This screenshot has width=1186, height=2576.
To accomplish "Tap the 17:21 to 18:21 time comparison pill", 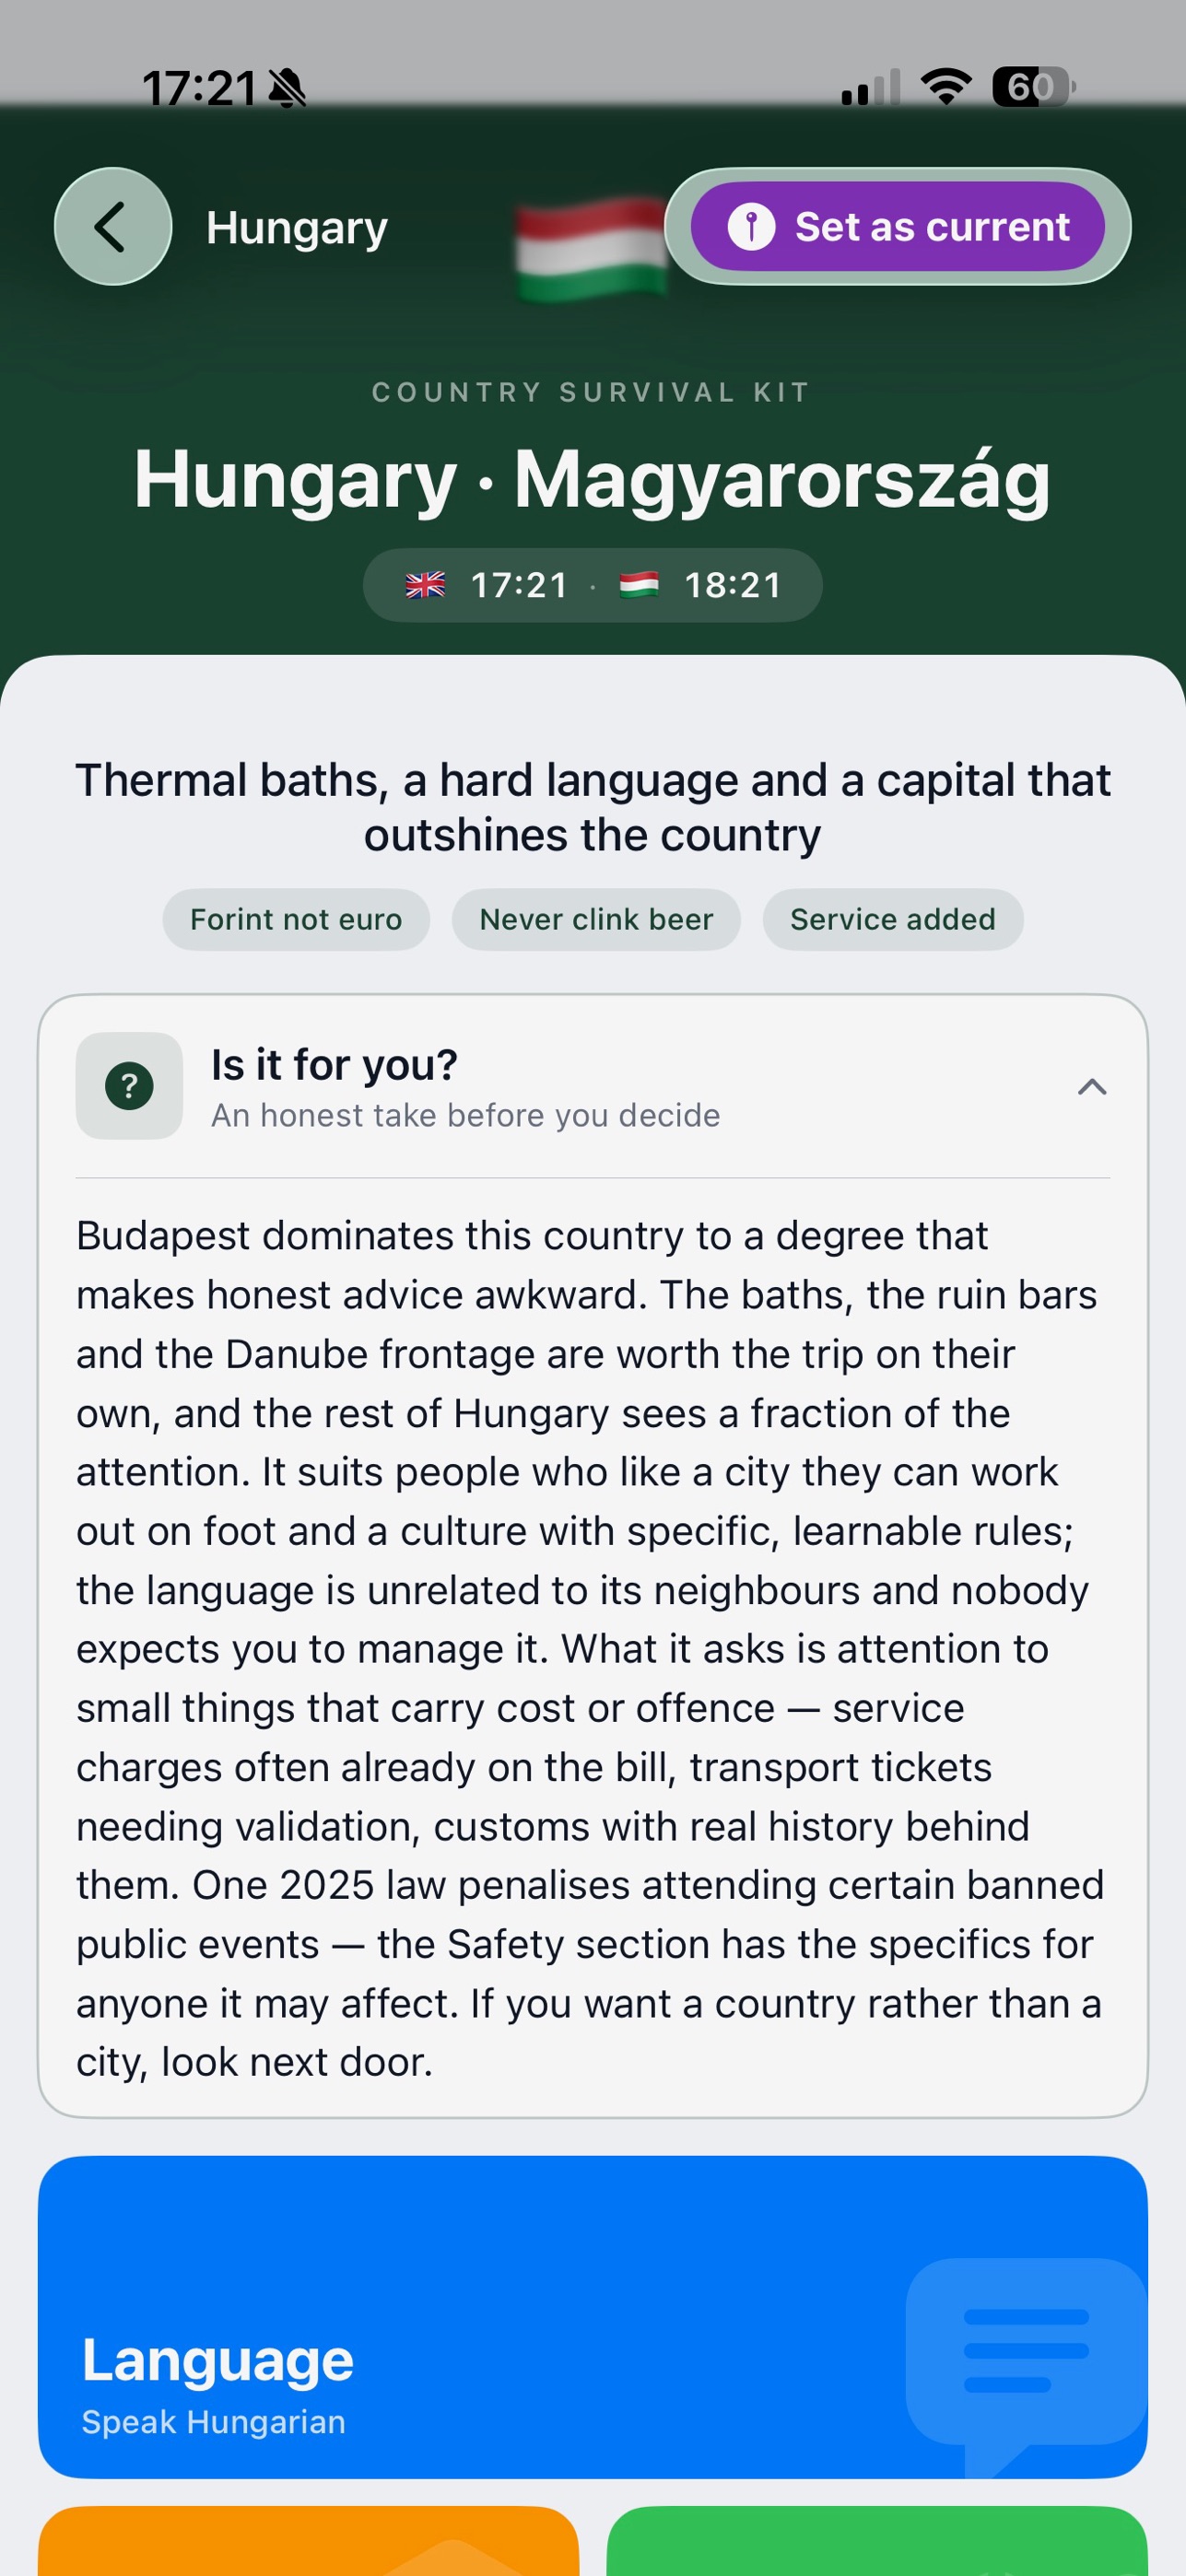I will [592, 585].
